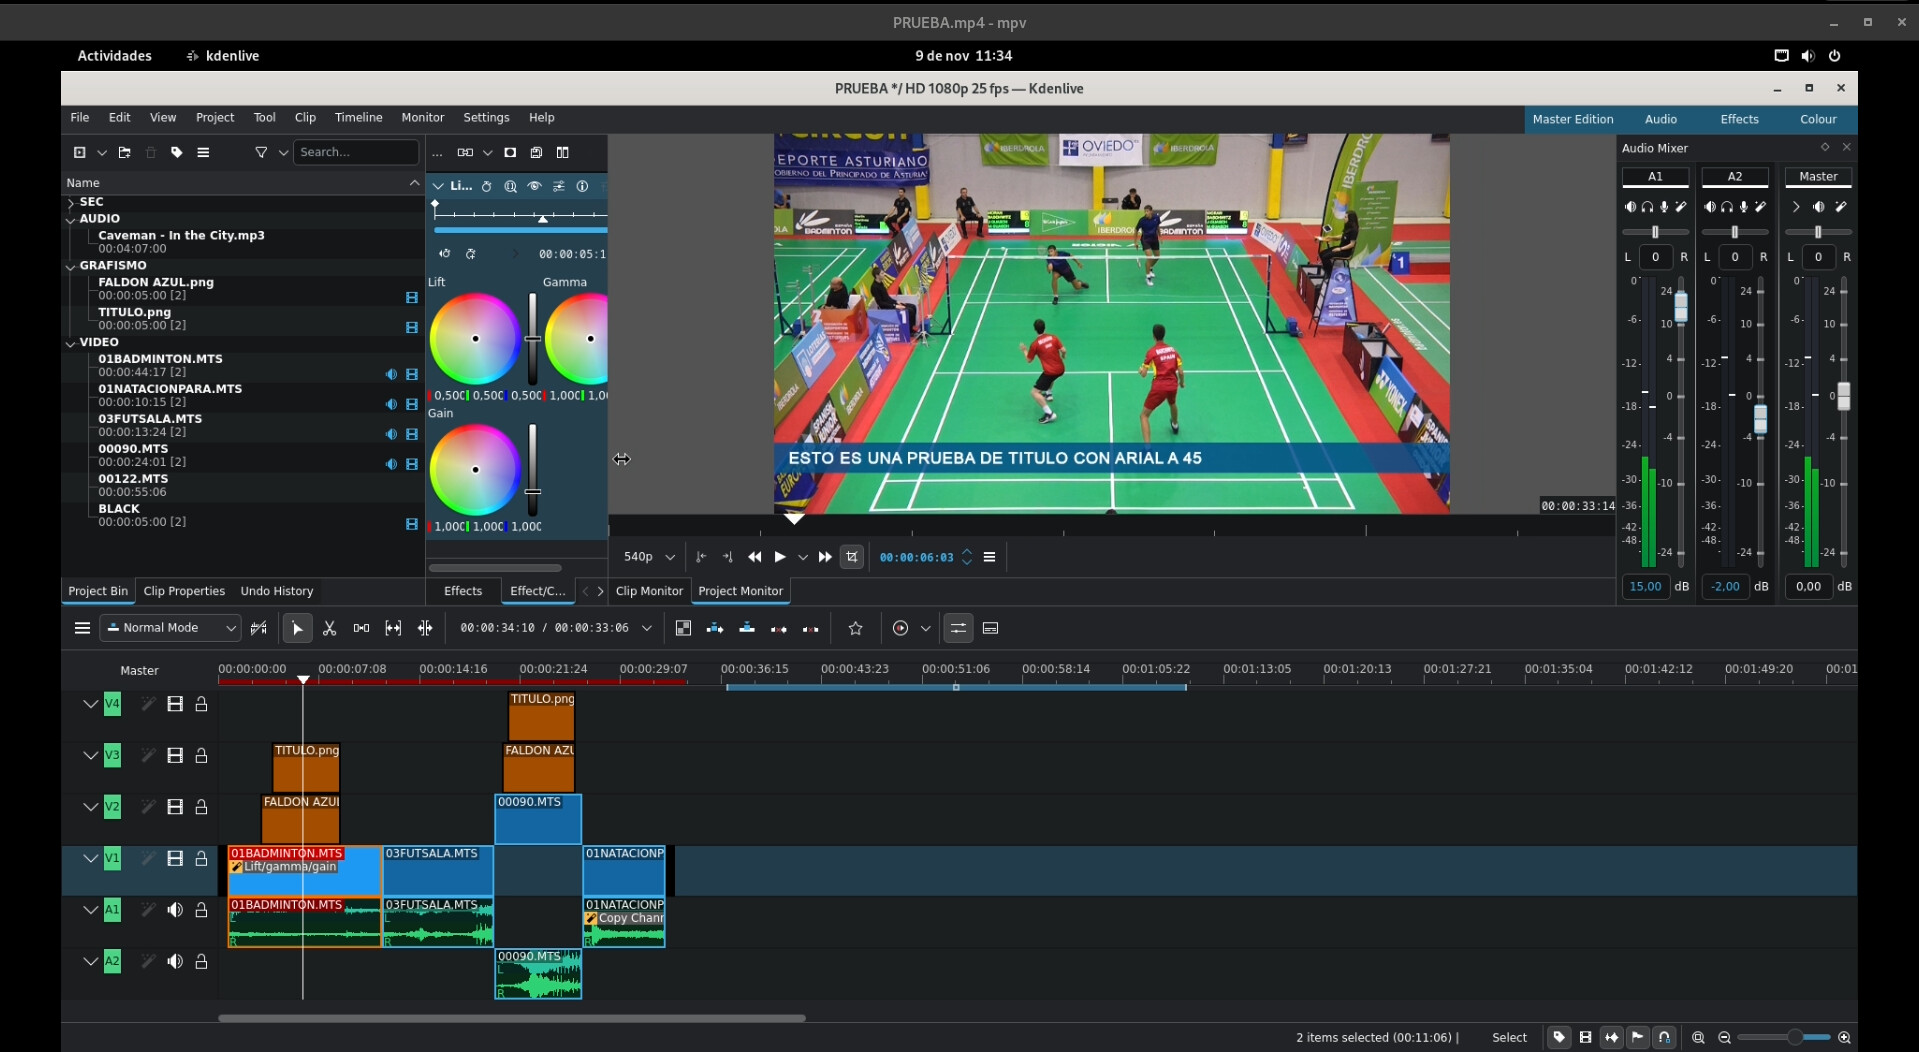The width and height of the screenshot is (1919, 1052).
Task: Toggle lock on track V2
Action: (x=201, y=807)
